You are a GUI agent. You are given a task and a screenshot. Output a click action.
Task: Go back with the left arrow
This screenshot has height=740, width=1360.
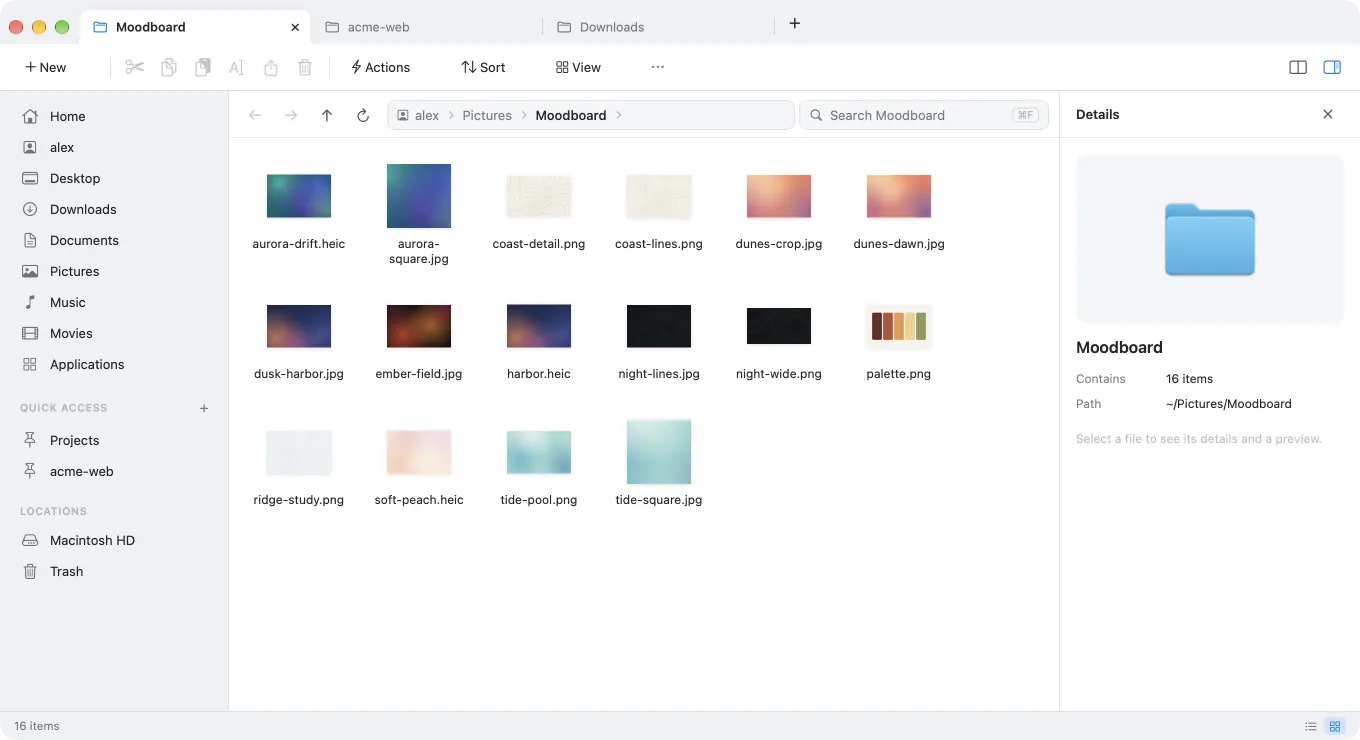(255, 115)
